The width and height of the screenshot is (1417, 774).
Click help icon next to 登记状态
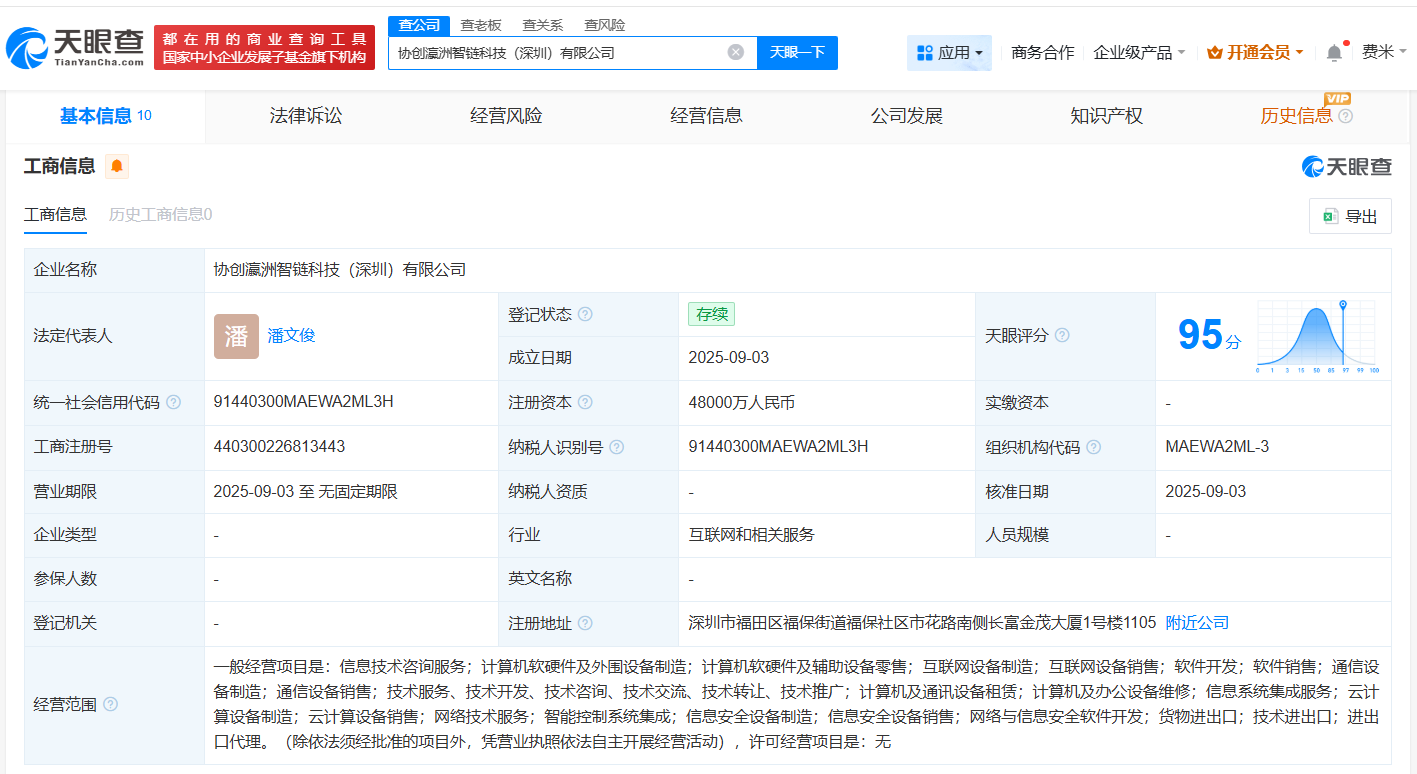pos(585,314)
